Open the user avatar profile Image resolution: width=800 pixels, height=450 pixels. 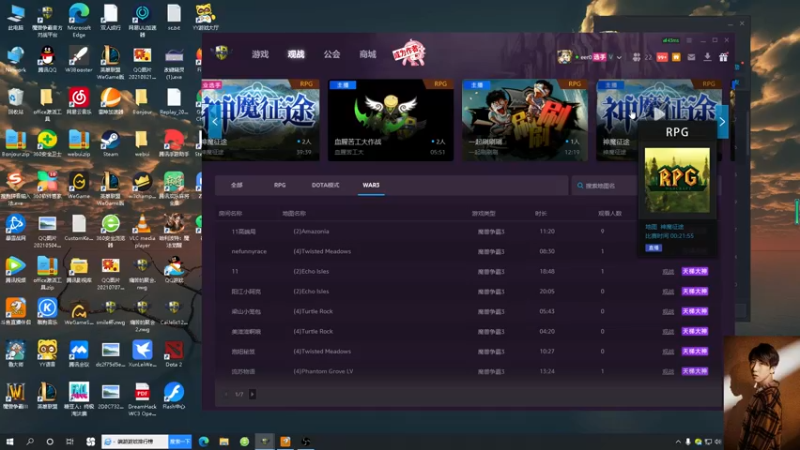[x=564, y=57]
